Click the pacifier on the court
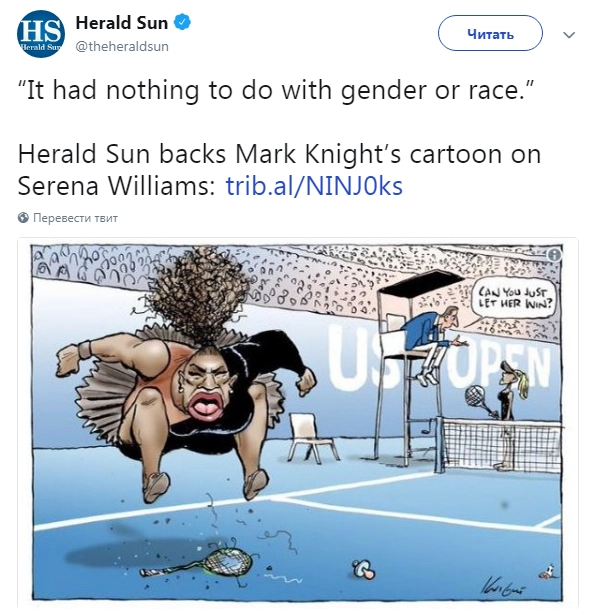 [363, 569]
